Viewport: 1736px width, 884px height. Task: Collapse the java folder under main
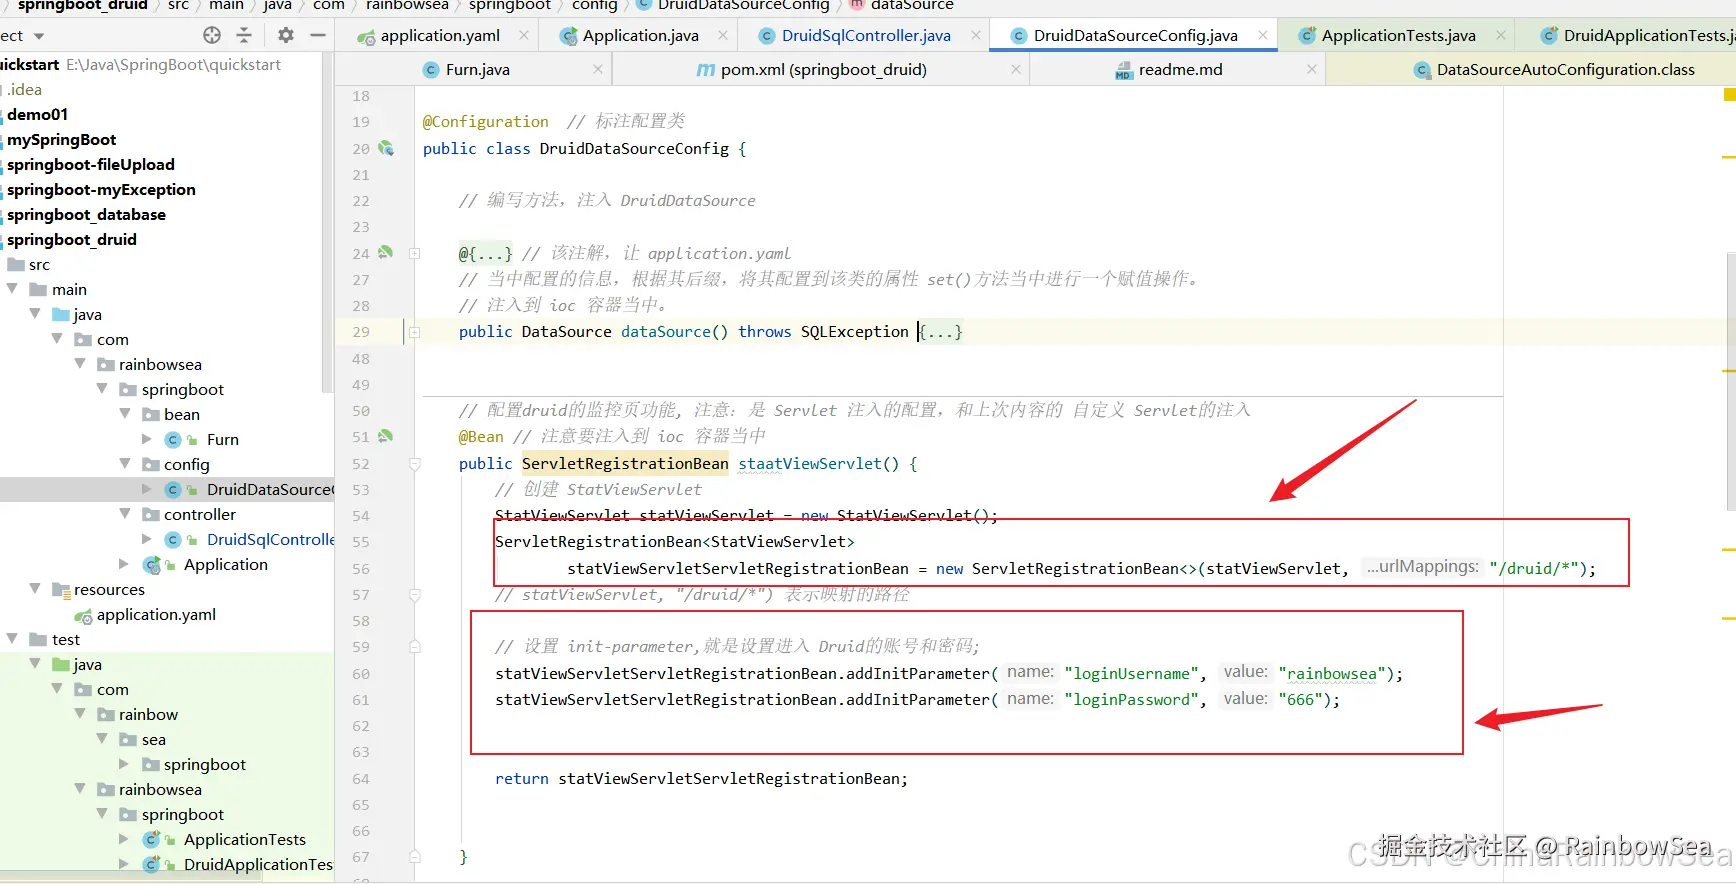click(x=35, y=314)
